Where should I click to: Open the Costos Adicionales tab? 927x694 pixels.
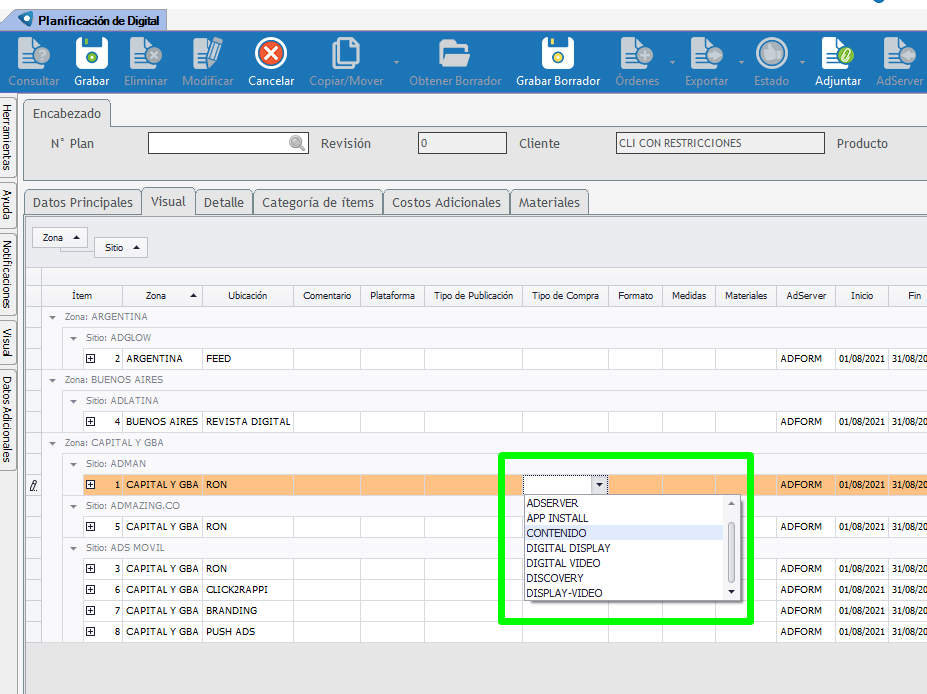point(446,202)
